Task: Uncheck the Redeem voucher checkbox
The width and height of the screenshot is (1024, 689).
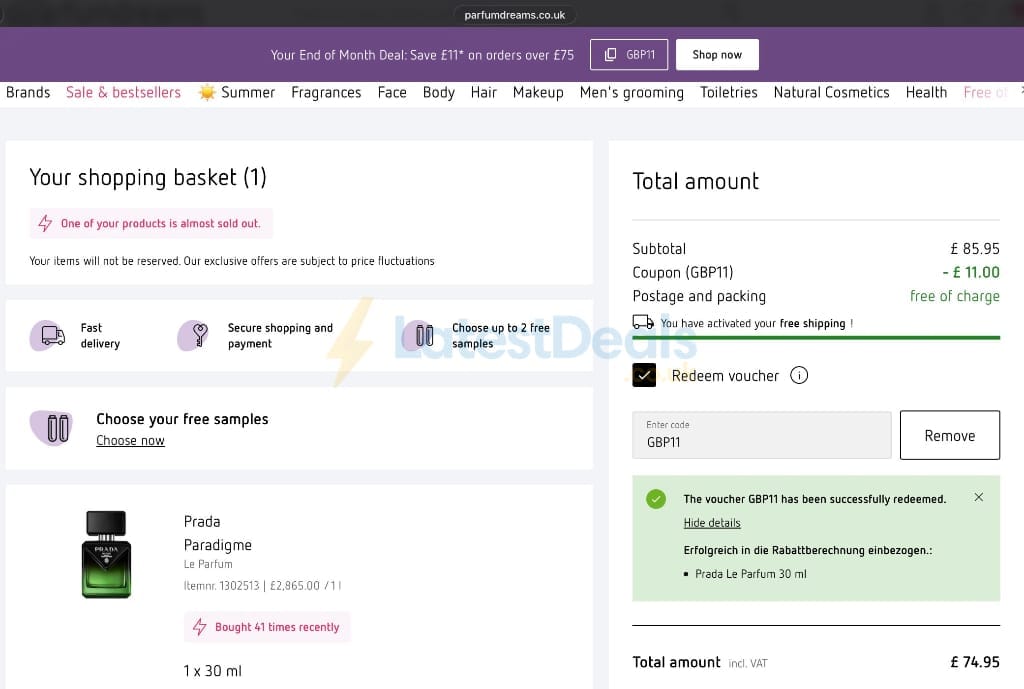Action: [x=644, y=375]
